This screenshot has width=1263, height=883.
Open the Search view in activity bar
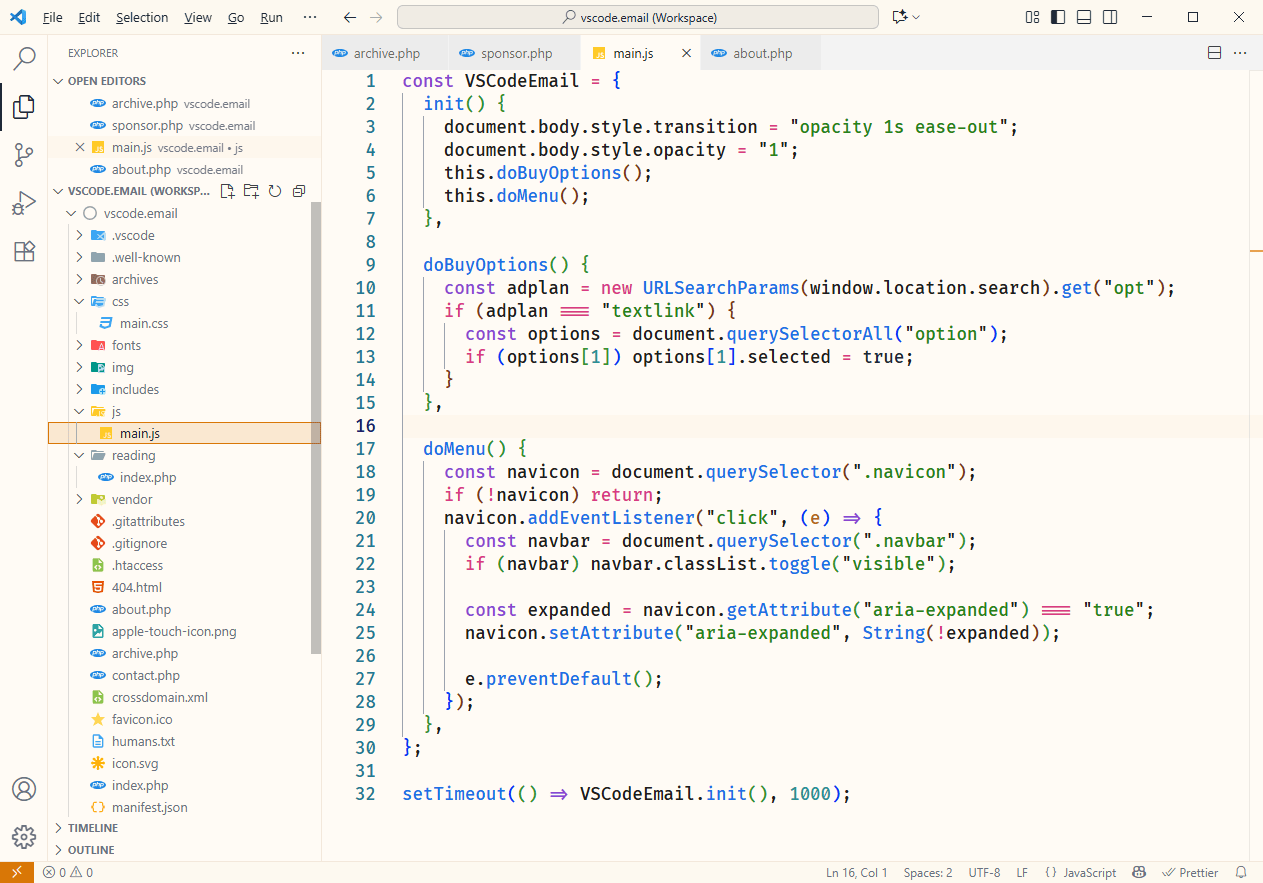(24, 59)
